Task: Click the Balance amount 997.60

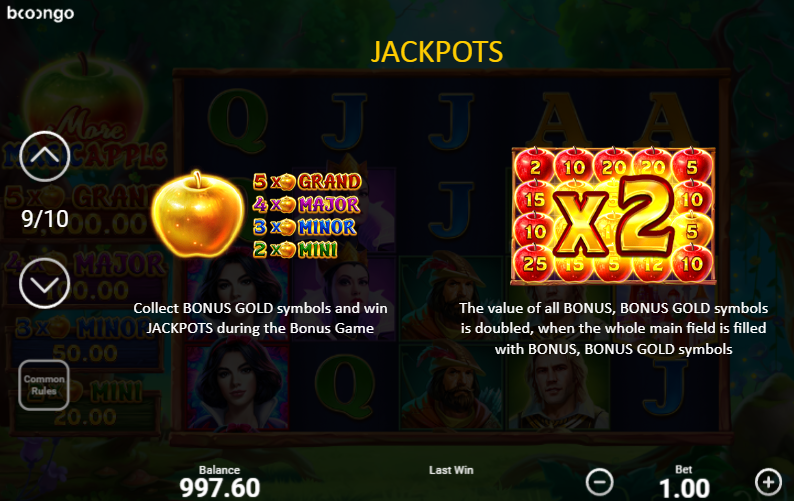Action: 220,488
